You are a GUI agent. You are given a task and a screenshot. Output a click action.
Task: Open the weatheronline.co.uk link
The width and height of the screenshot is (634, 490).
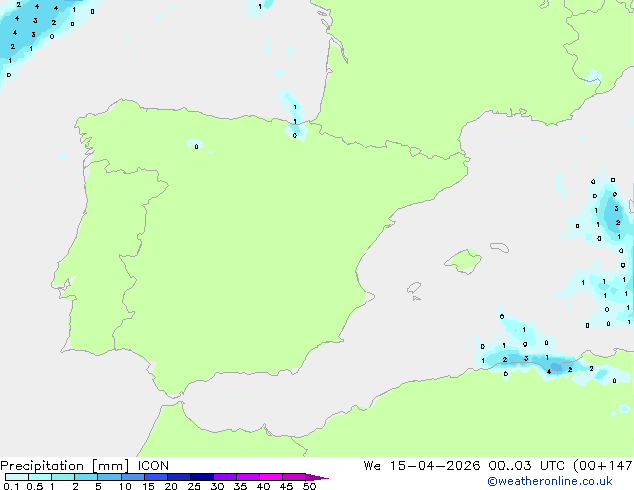550,481
